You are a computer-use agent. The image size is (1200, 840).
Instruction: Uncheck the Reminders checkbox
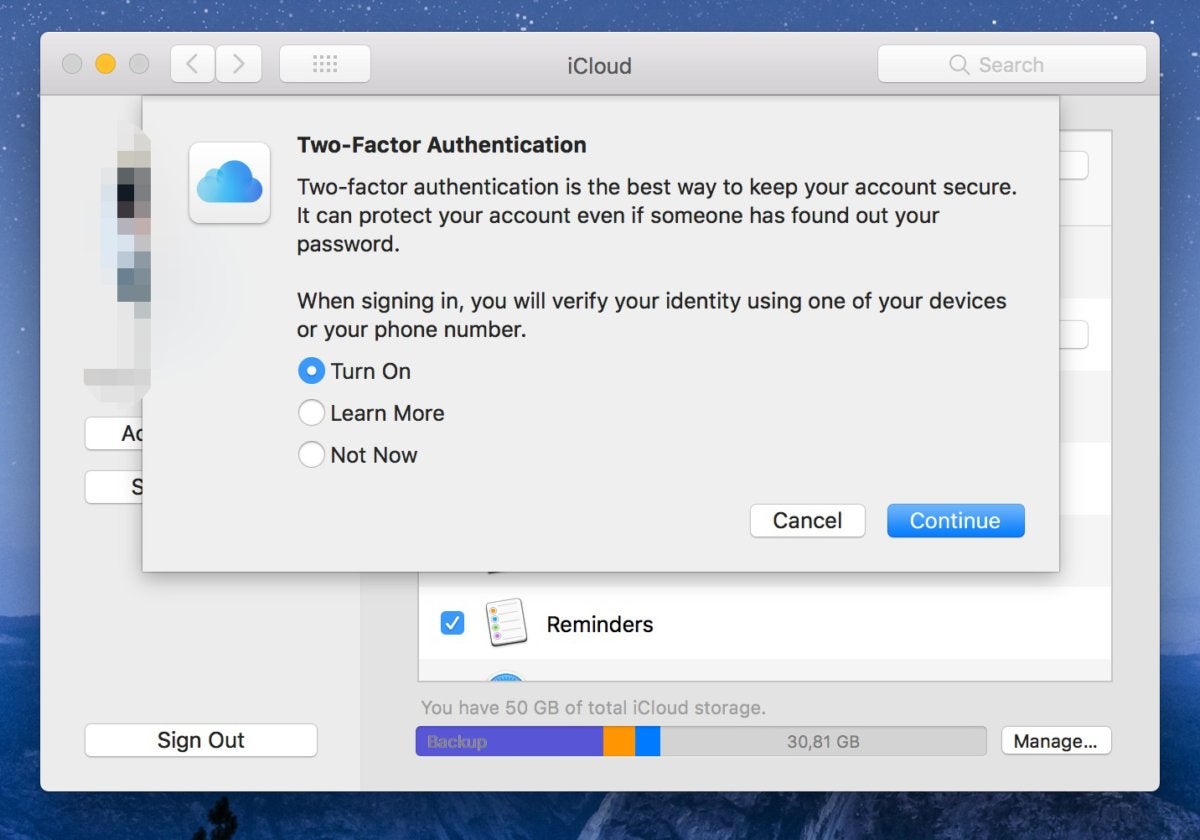[x=452, y=624]
